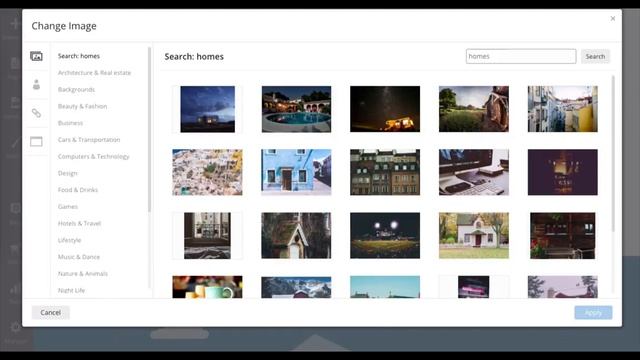640x360 pixels.
Task: Open the Design category
Action: [67, 173]
